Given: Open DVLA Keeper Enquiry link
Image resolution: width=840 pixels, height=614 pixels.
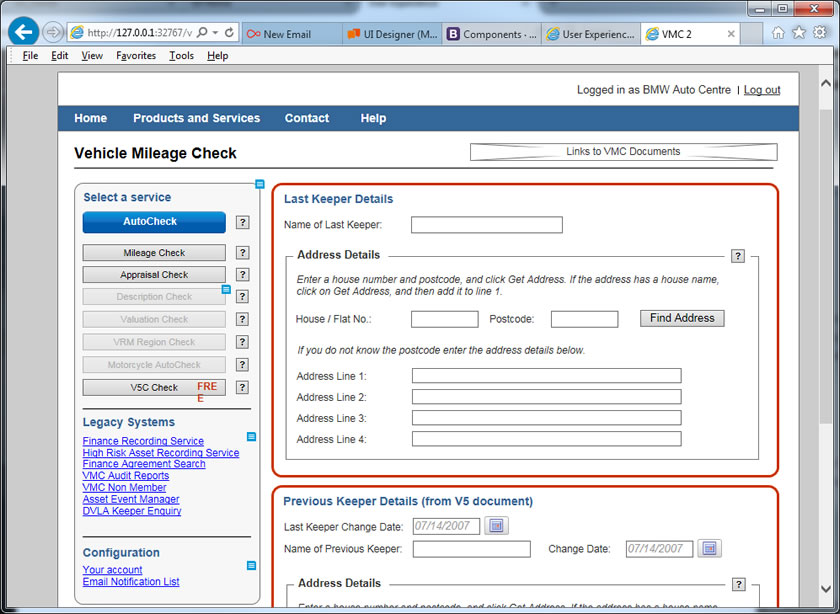Looking at the screenshot, I should pos(132,511).
